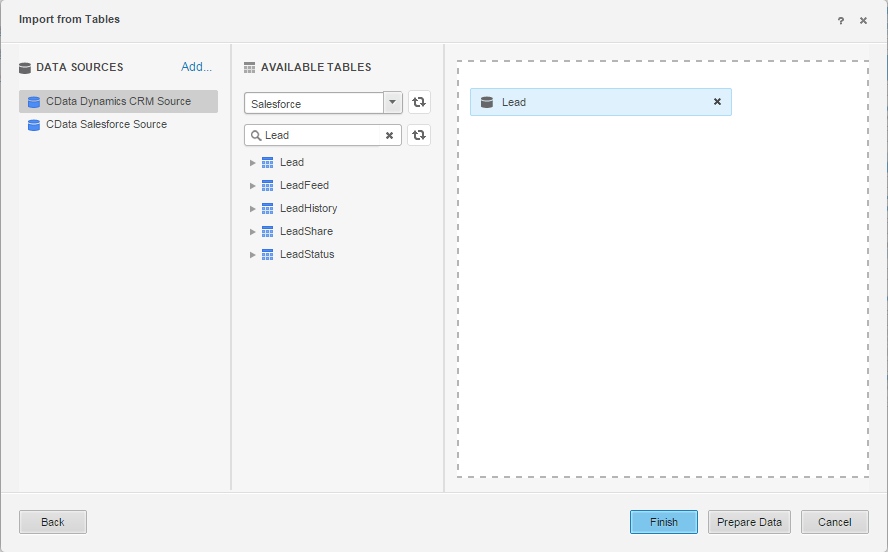Remove the Lead table from selection

click(717, 102)
